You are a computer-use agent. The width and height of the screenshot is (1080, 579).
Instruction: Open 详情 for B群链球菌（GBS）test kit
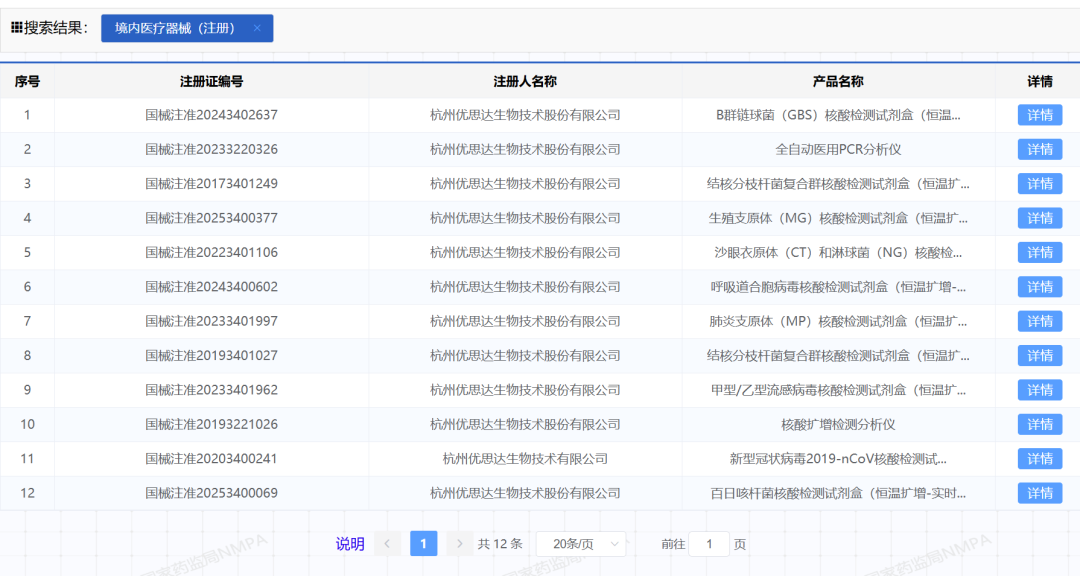(1040, 115)
